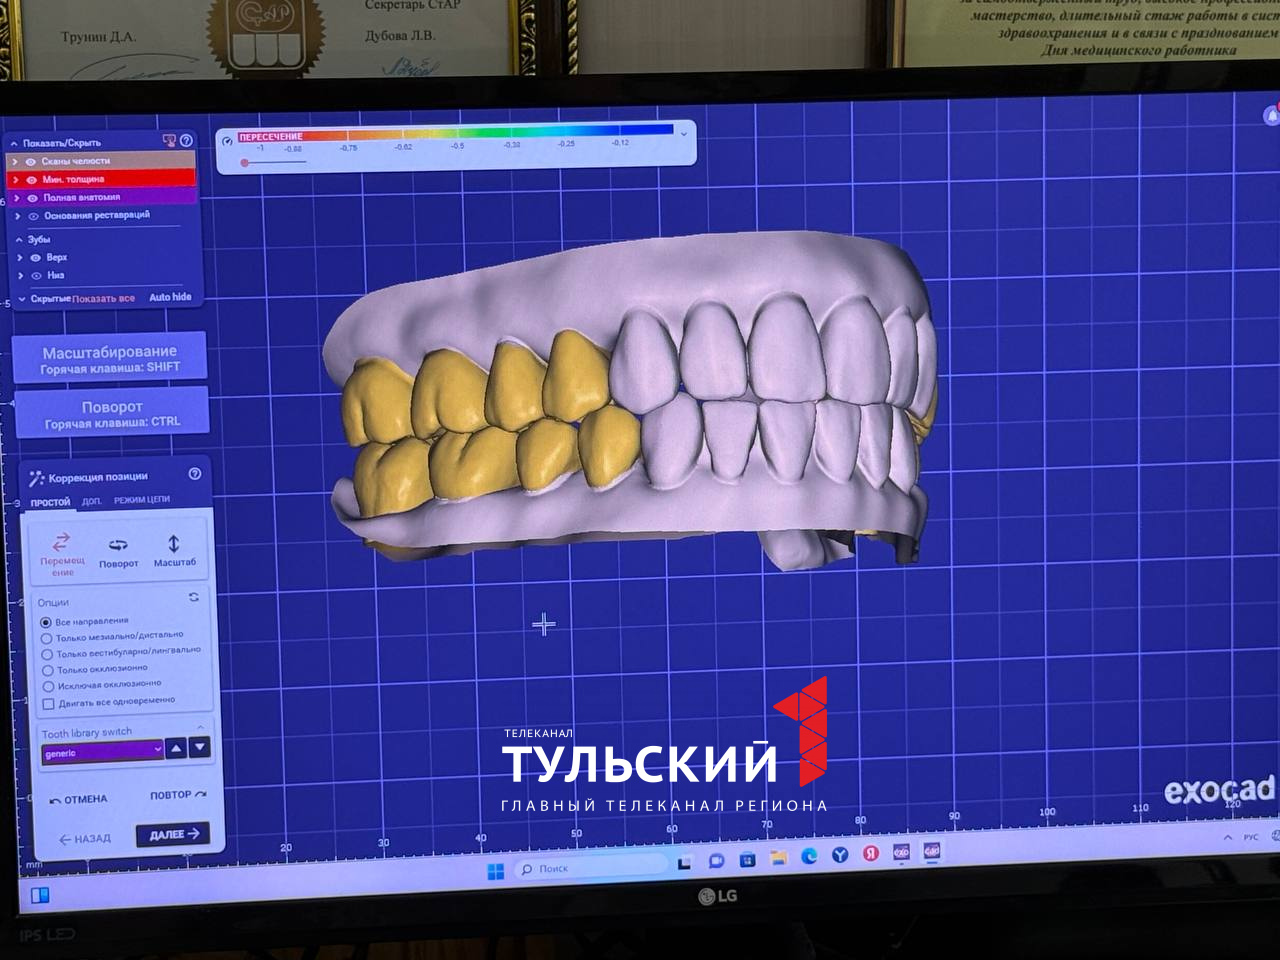Enable Двигать все одновременно checkbox
This screenshot has height=960, width=1280.
tap(48, 704)
